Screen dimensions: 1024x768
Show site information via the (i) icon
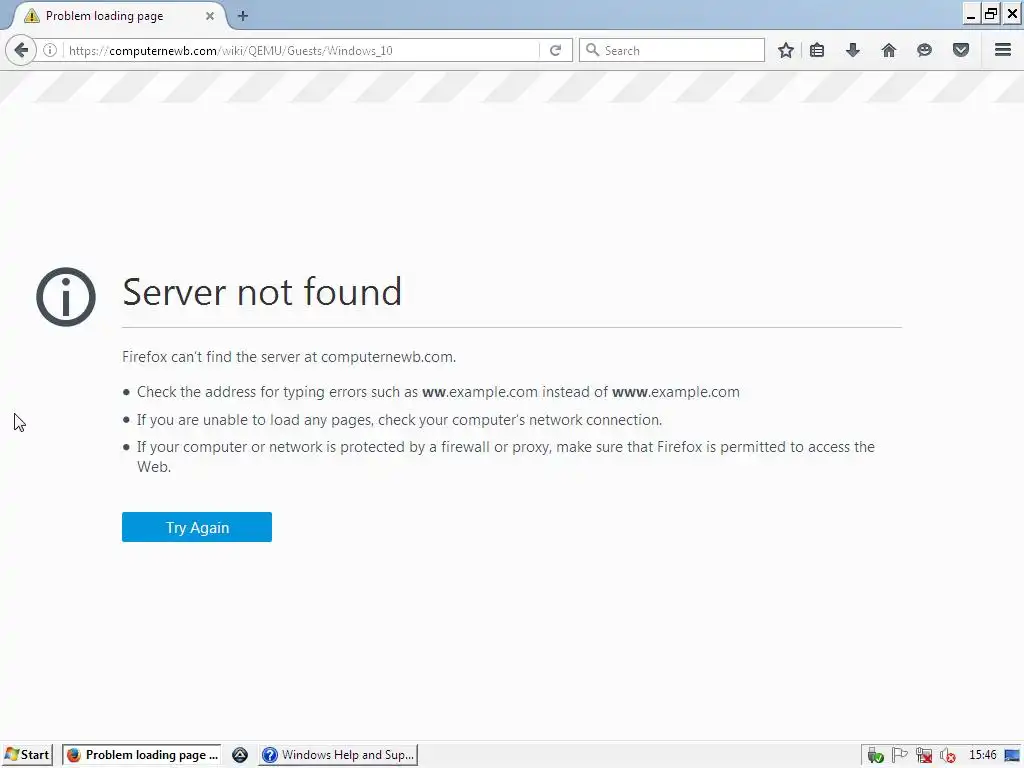click(x=50, y=50)
